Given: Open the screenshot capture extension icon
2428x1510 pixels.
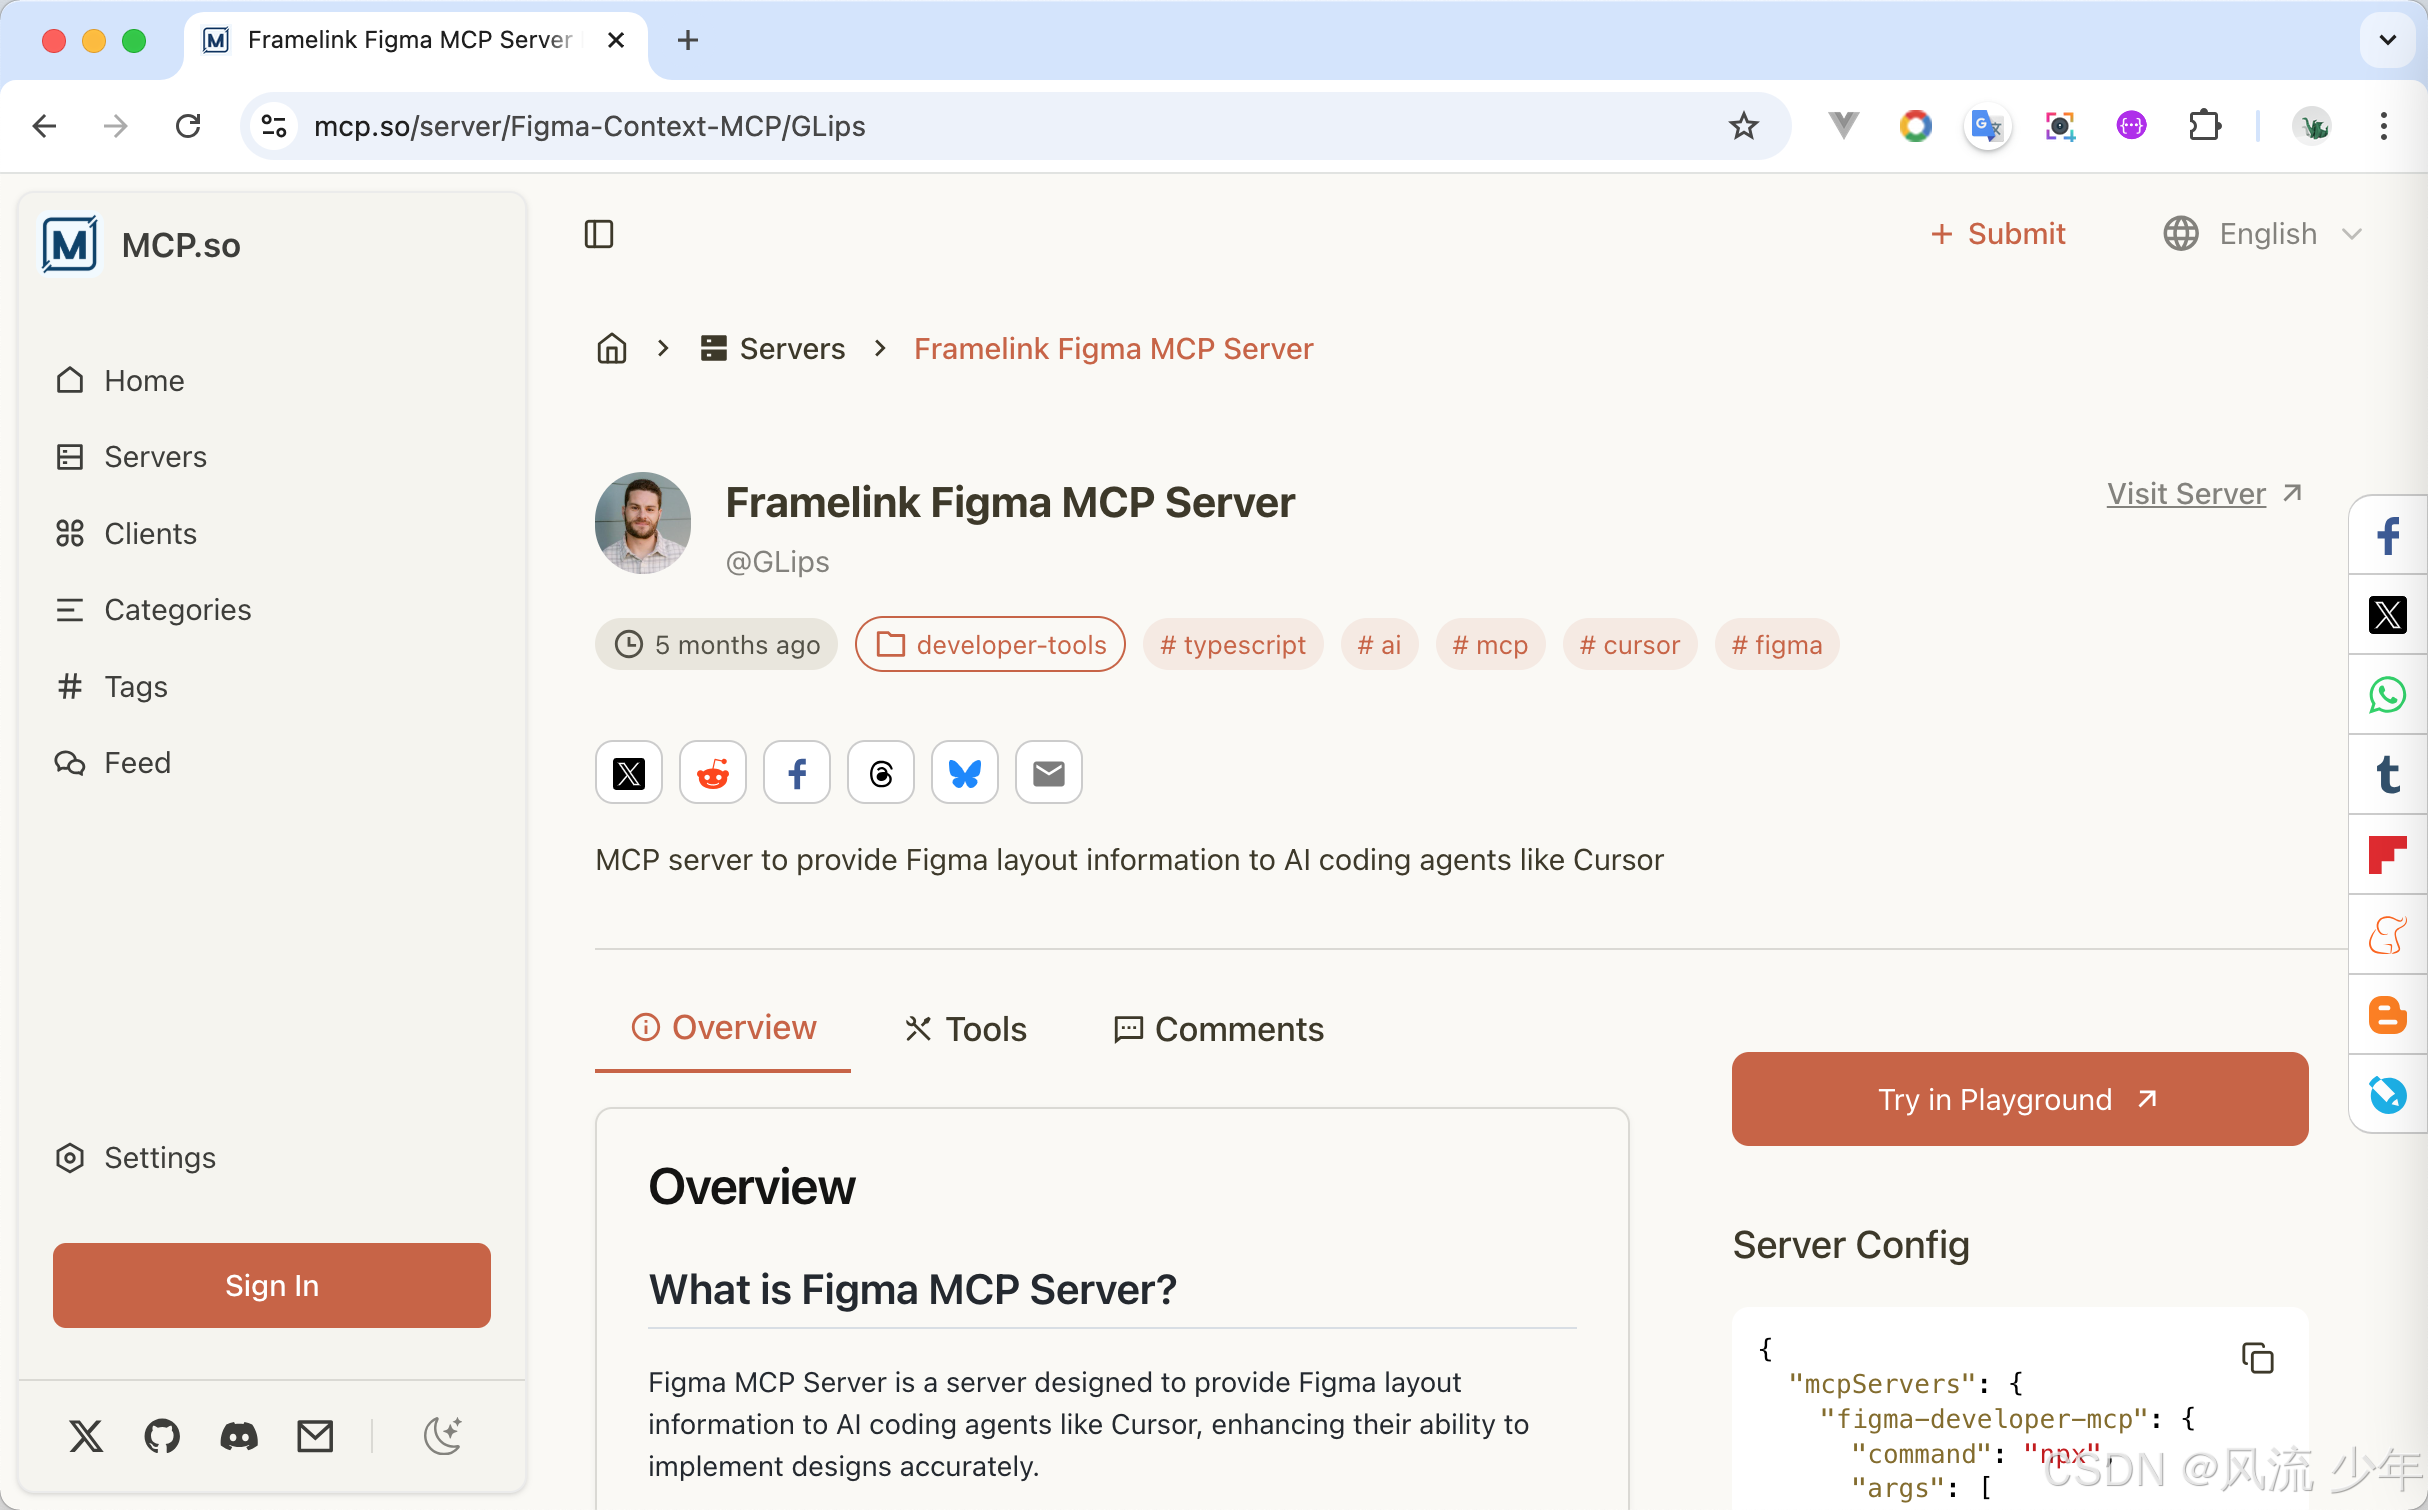Looking at the screenshot, I should pyautogui.click(x=2060, y=126).
